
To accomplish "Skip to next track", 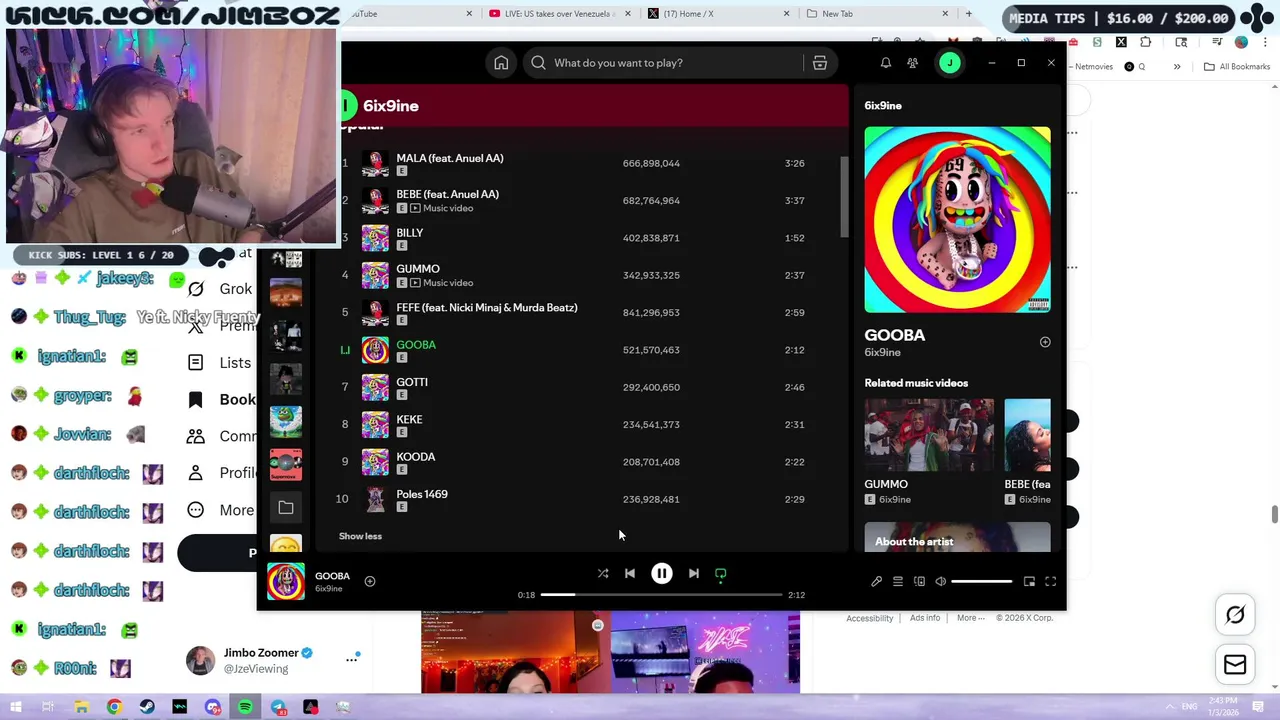I will [x=693, y=574].
